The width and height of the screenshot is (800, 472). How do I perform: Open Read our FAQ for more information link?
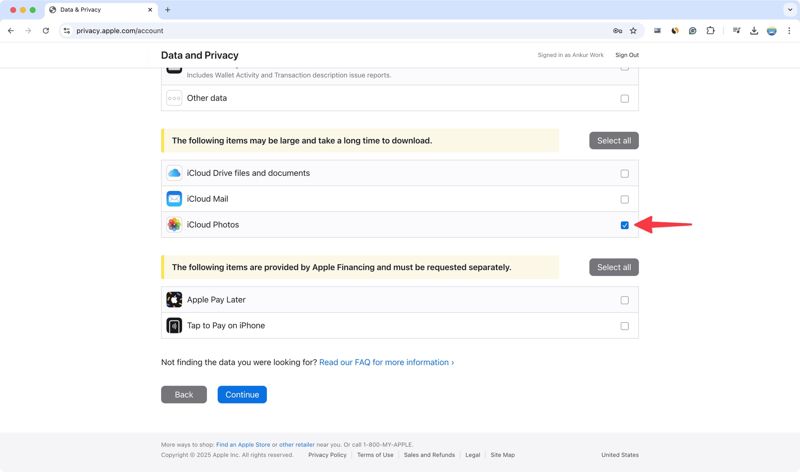386,362
